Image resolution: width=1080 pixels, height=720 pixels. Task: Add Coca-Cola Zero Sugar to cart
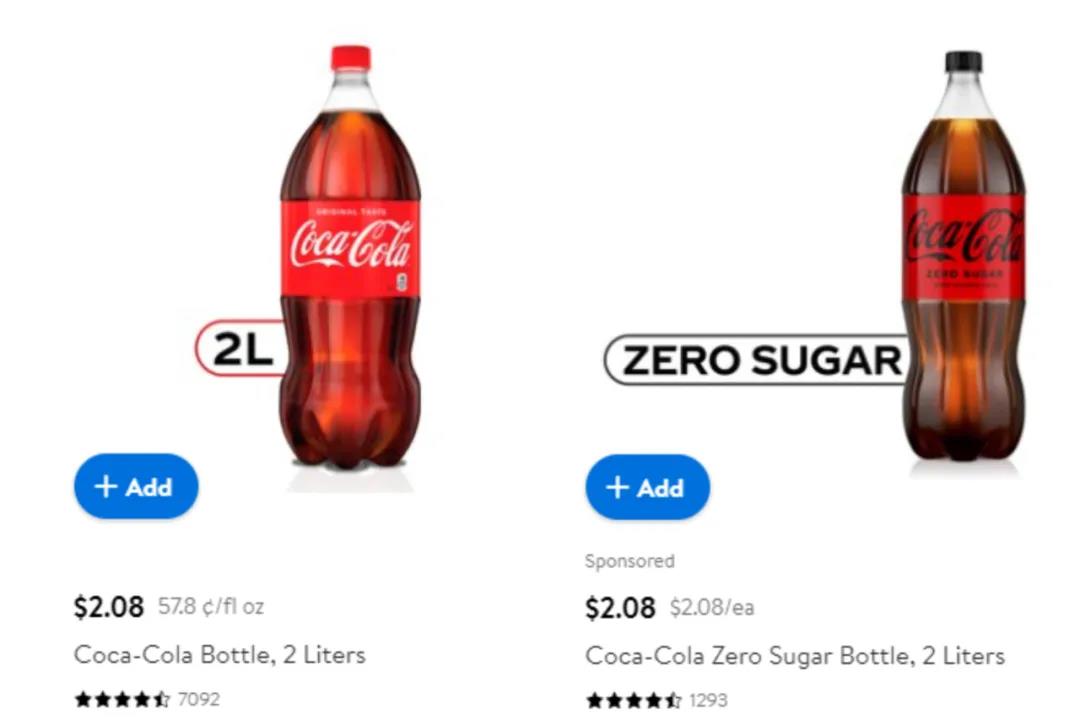(647, 488)
